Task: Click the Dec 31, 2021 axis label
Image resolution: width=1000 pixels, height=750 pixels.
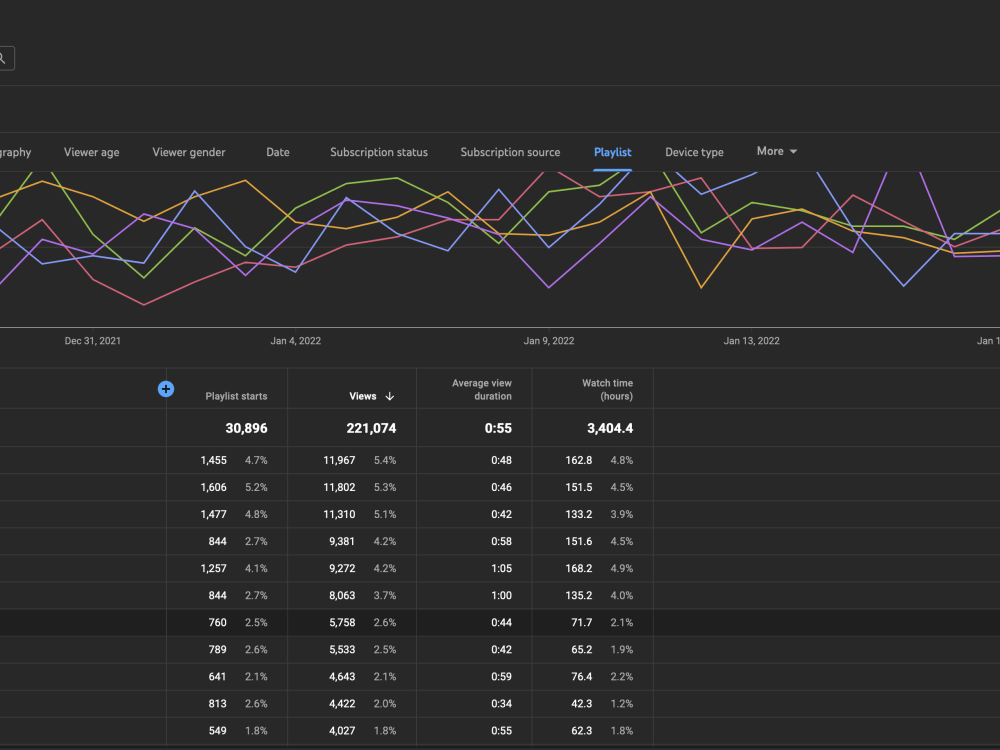Action: coord(92,341)
